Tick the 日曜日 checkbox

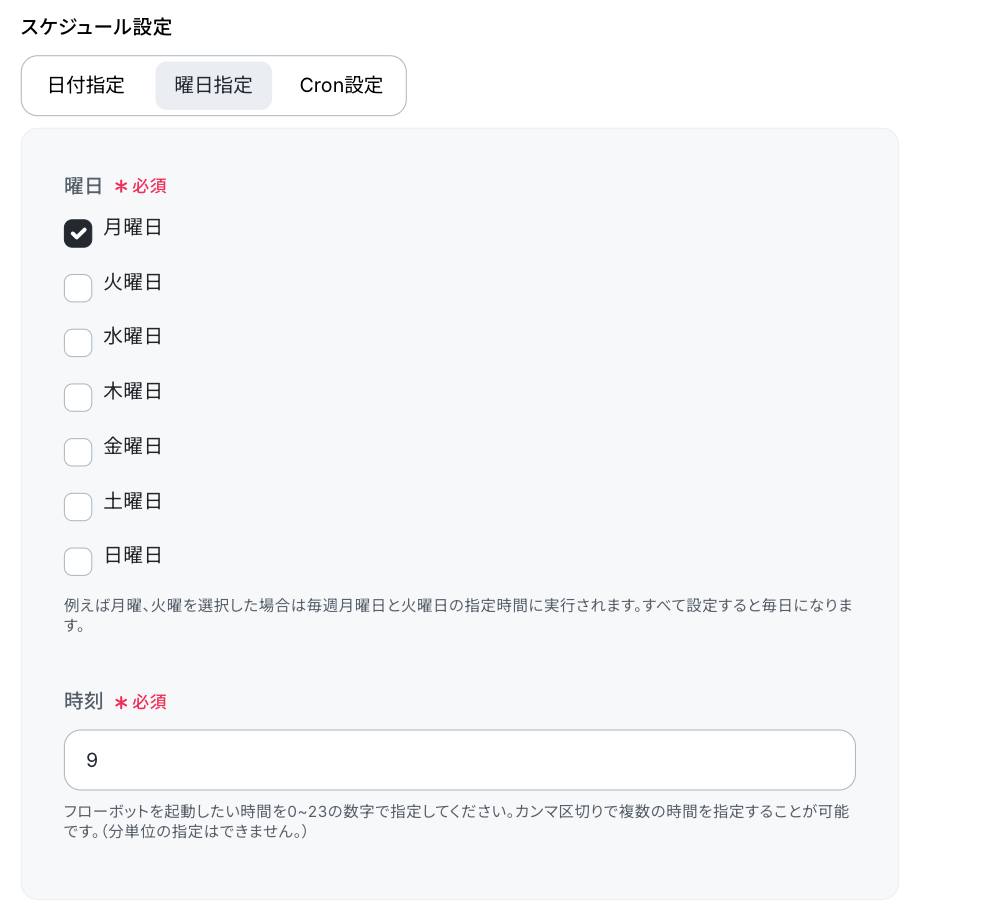78,561
